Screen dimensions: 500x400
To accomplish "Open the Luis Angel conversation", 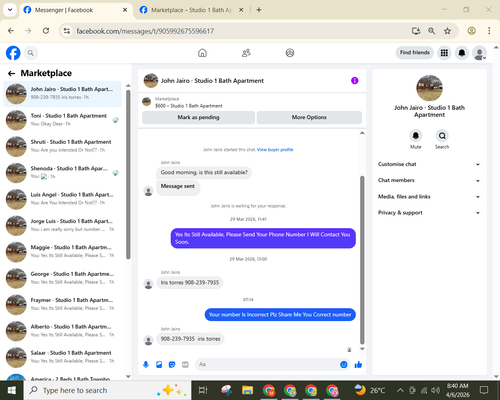I will pyautogui.click(x=62, y=199).
